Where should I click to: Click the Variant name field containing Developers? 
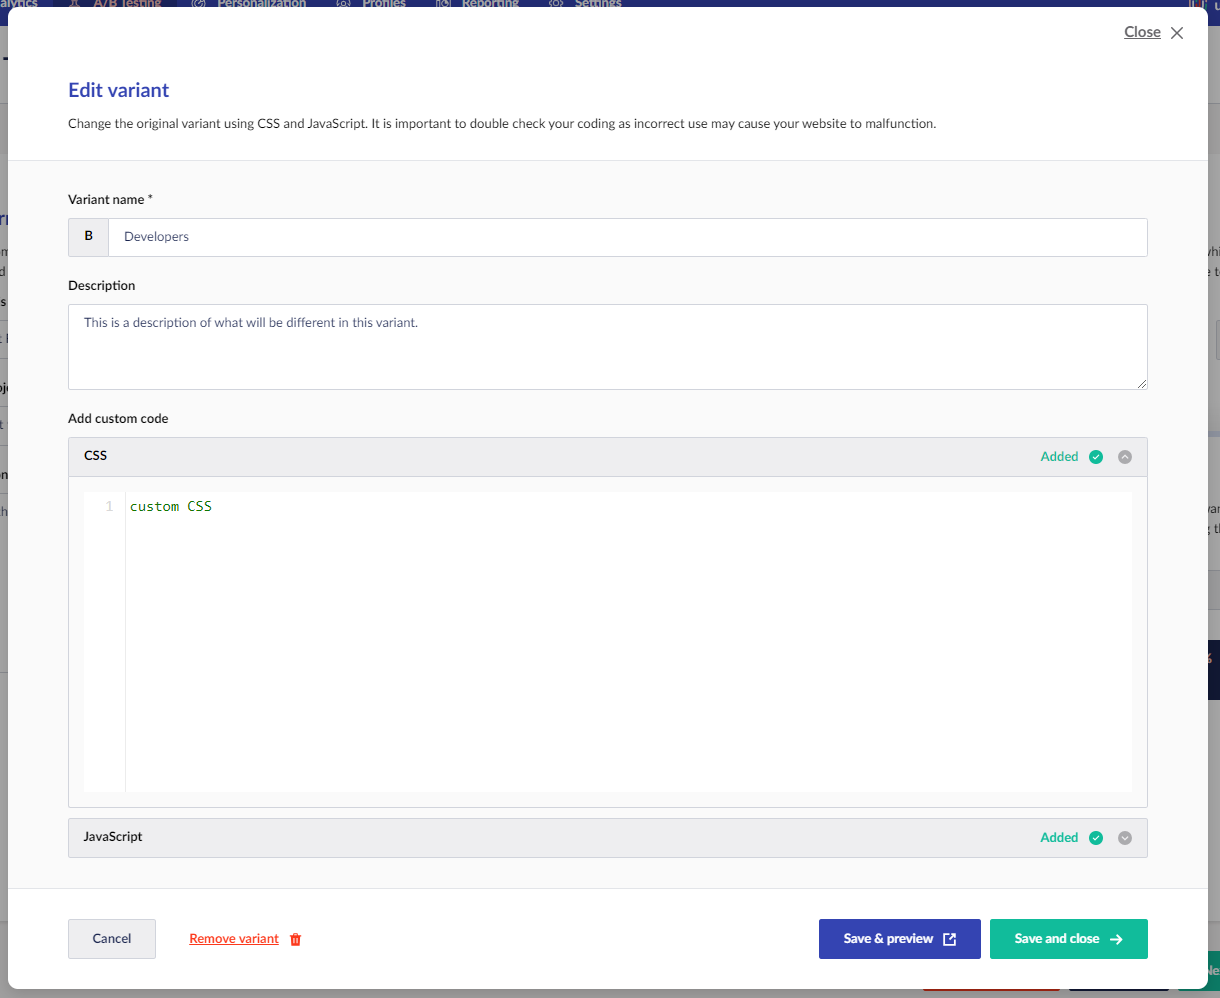pyautogui.click(x=626, y=237)
